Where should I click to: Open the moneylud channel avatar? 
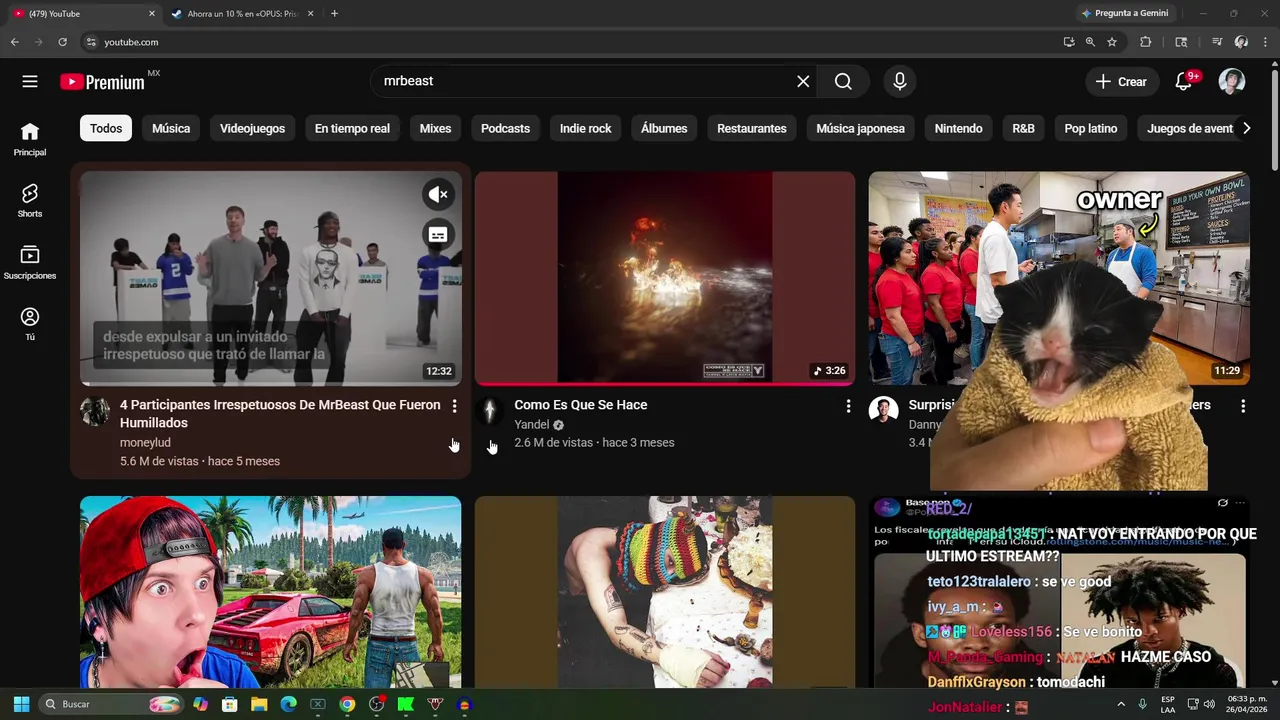(95, 411)
